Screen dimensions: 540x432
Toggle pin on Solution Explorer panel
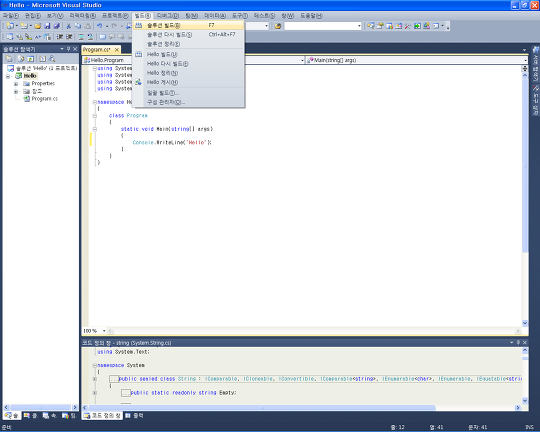pos(69,49)
